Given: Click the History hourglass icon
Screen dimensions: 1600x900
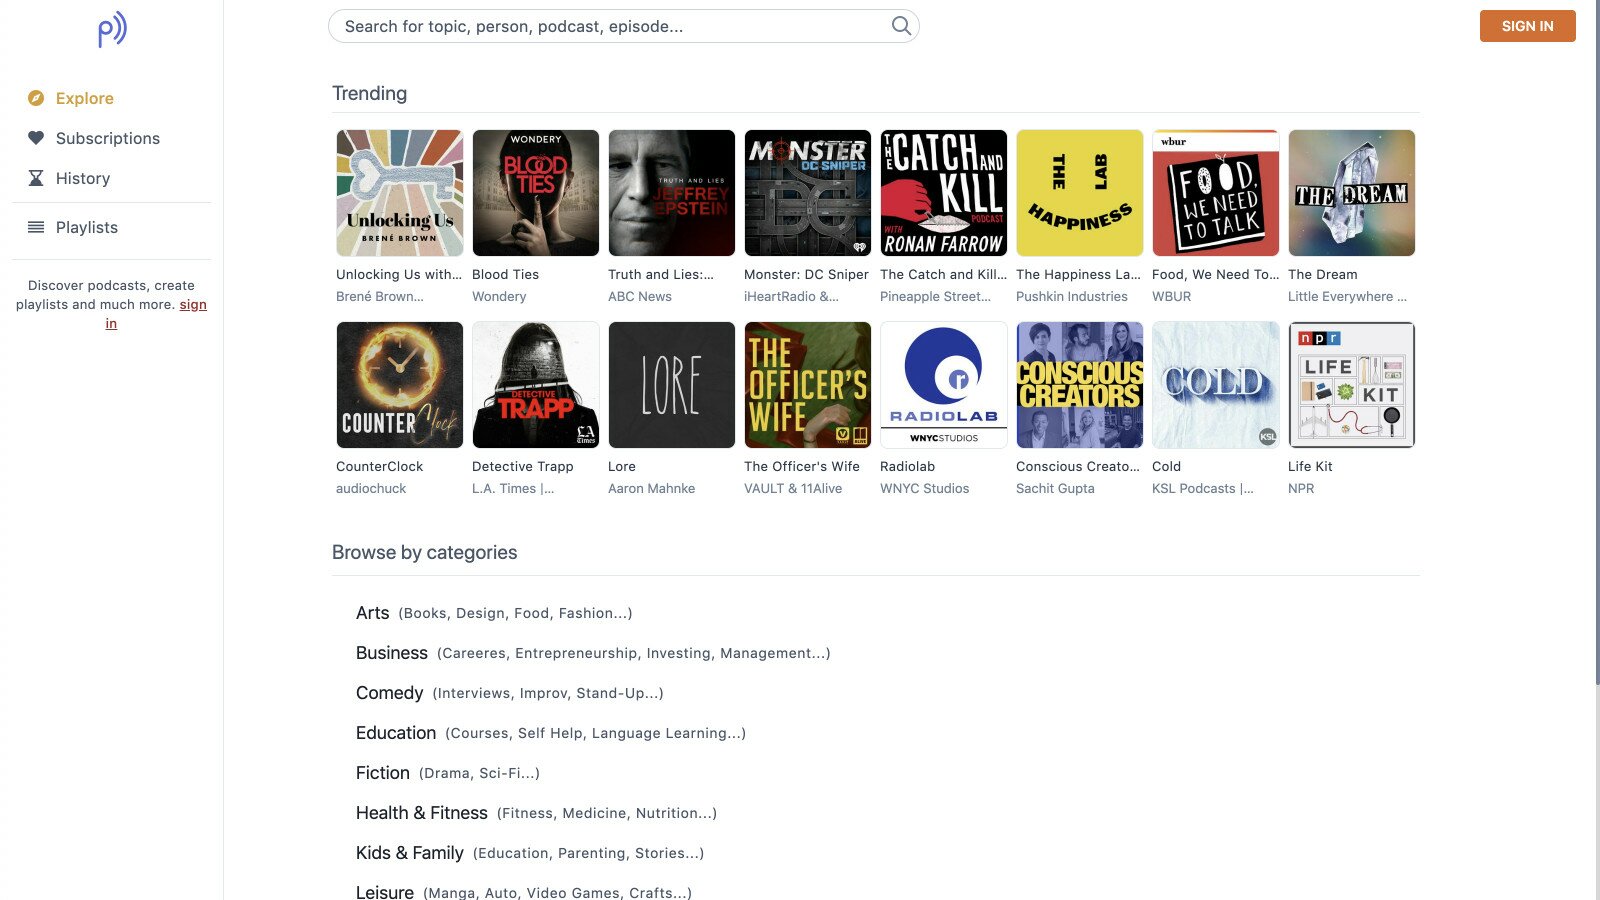Looking at the screenshot, I should (x=36, y=178).
